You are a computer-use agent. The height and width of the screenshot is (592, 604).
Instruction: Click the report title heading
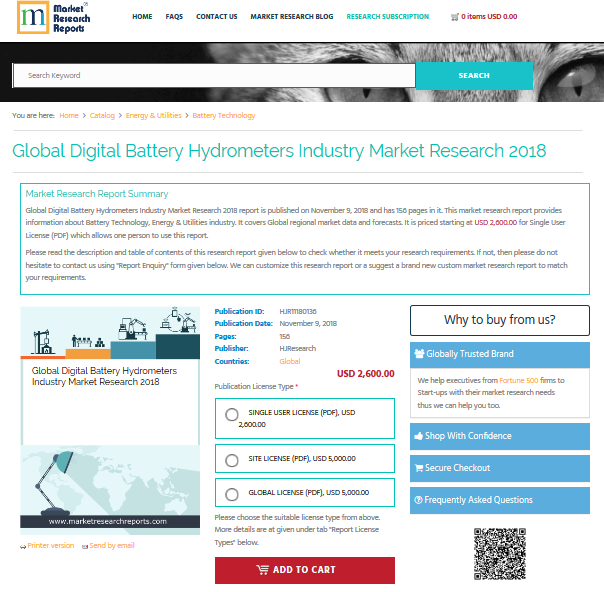click(279, 151)
